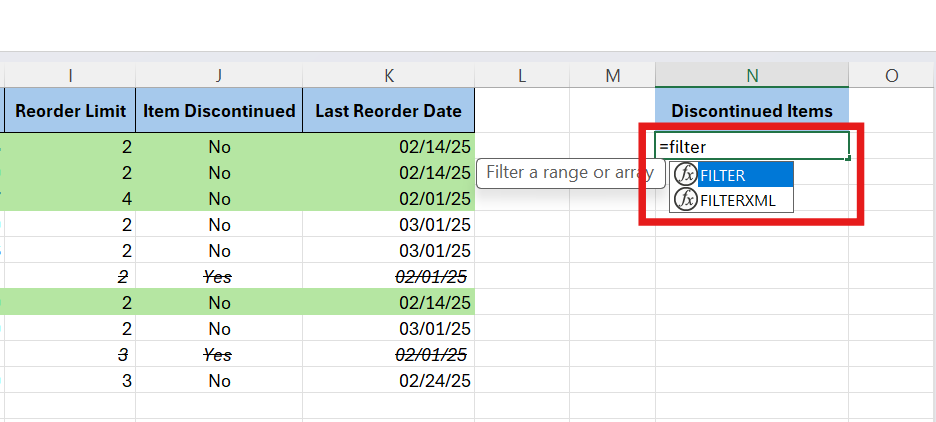Image resolution: width=936 pixels, height=422 pixels.
Task: Select column O header
Action: tap(892, 75)
